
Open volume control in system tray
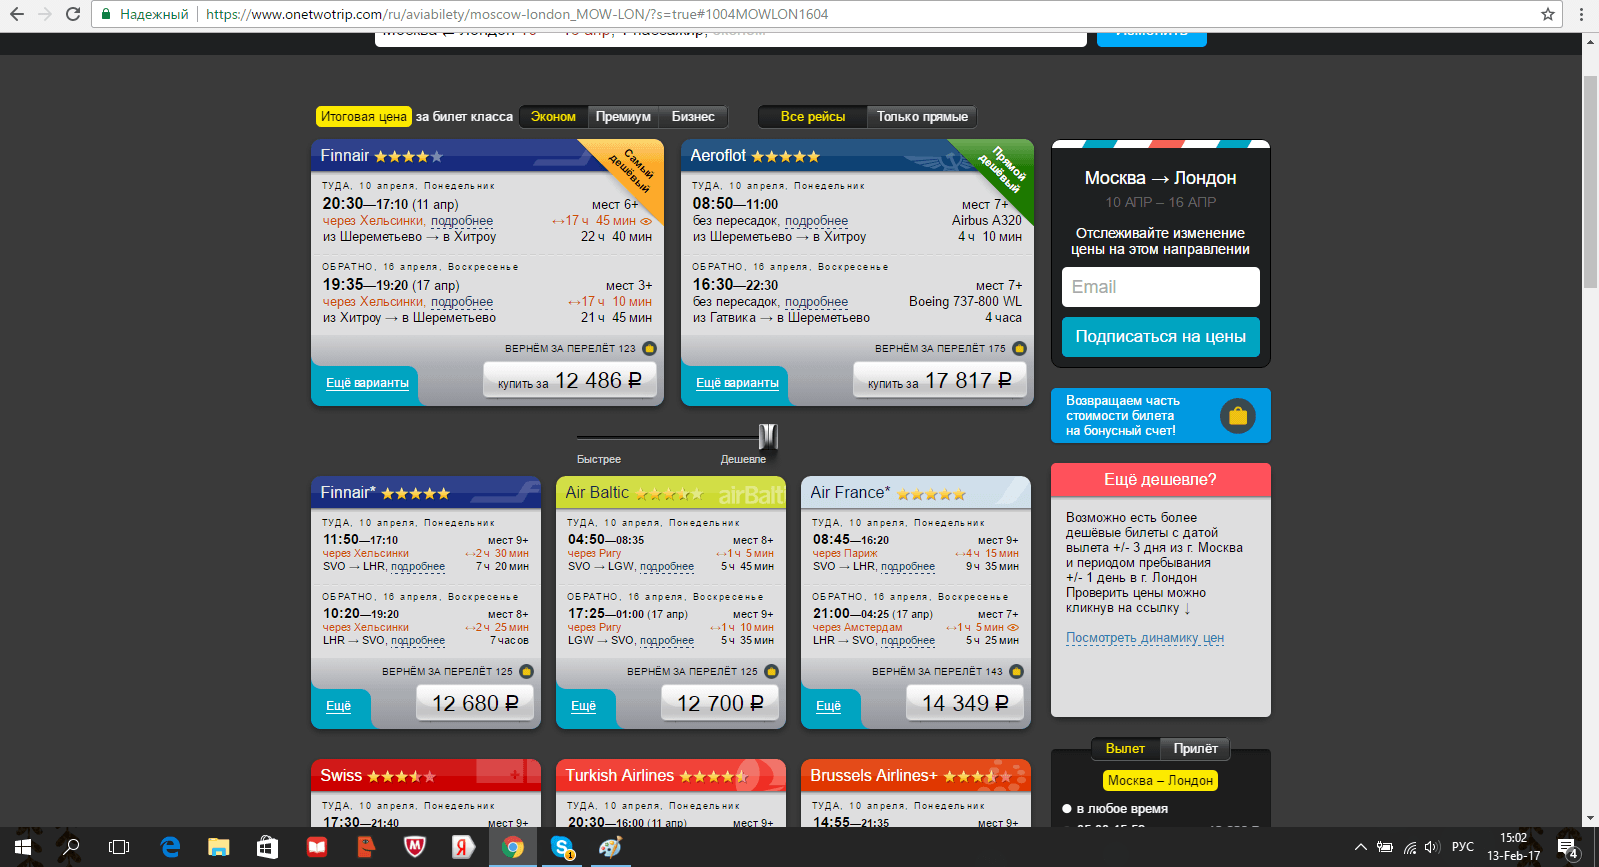tap(1432, 847)
